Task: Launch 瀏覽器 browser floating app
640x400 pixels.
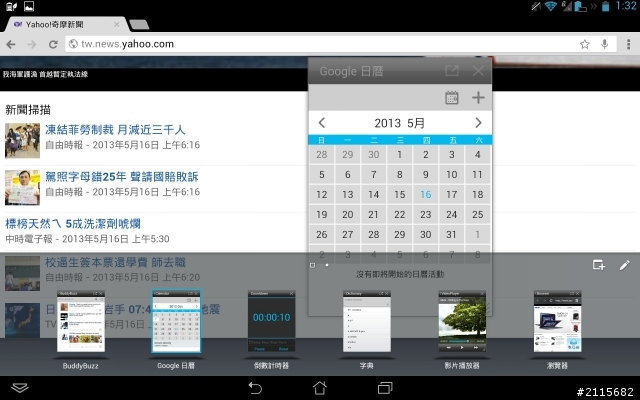Action: (557, 322)
